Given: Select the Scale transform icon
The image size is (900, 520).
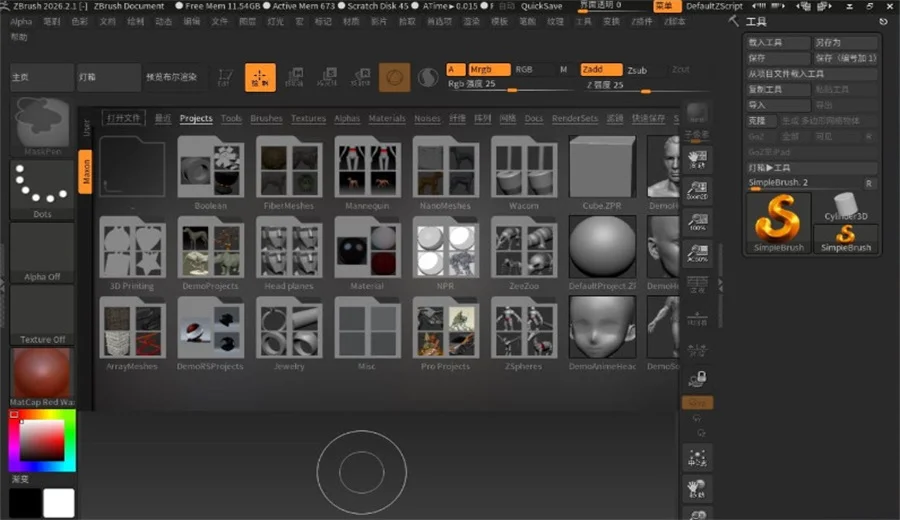Looking at the screenshot, I should (x=328, y=77).
